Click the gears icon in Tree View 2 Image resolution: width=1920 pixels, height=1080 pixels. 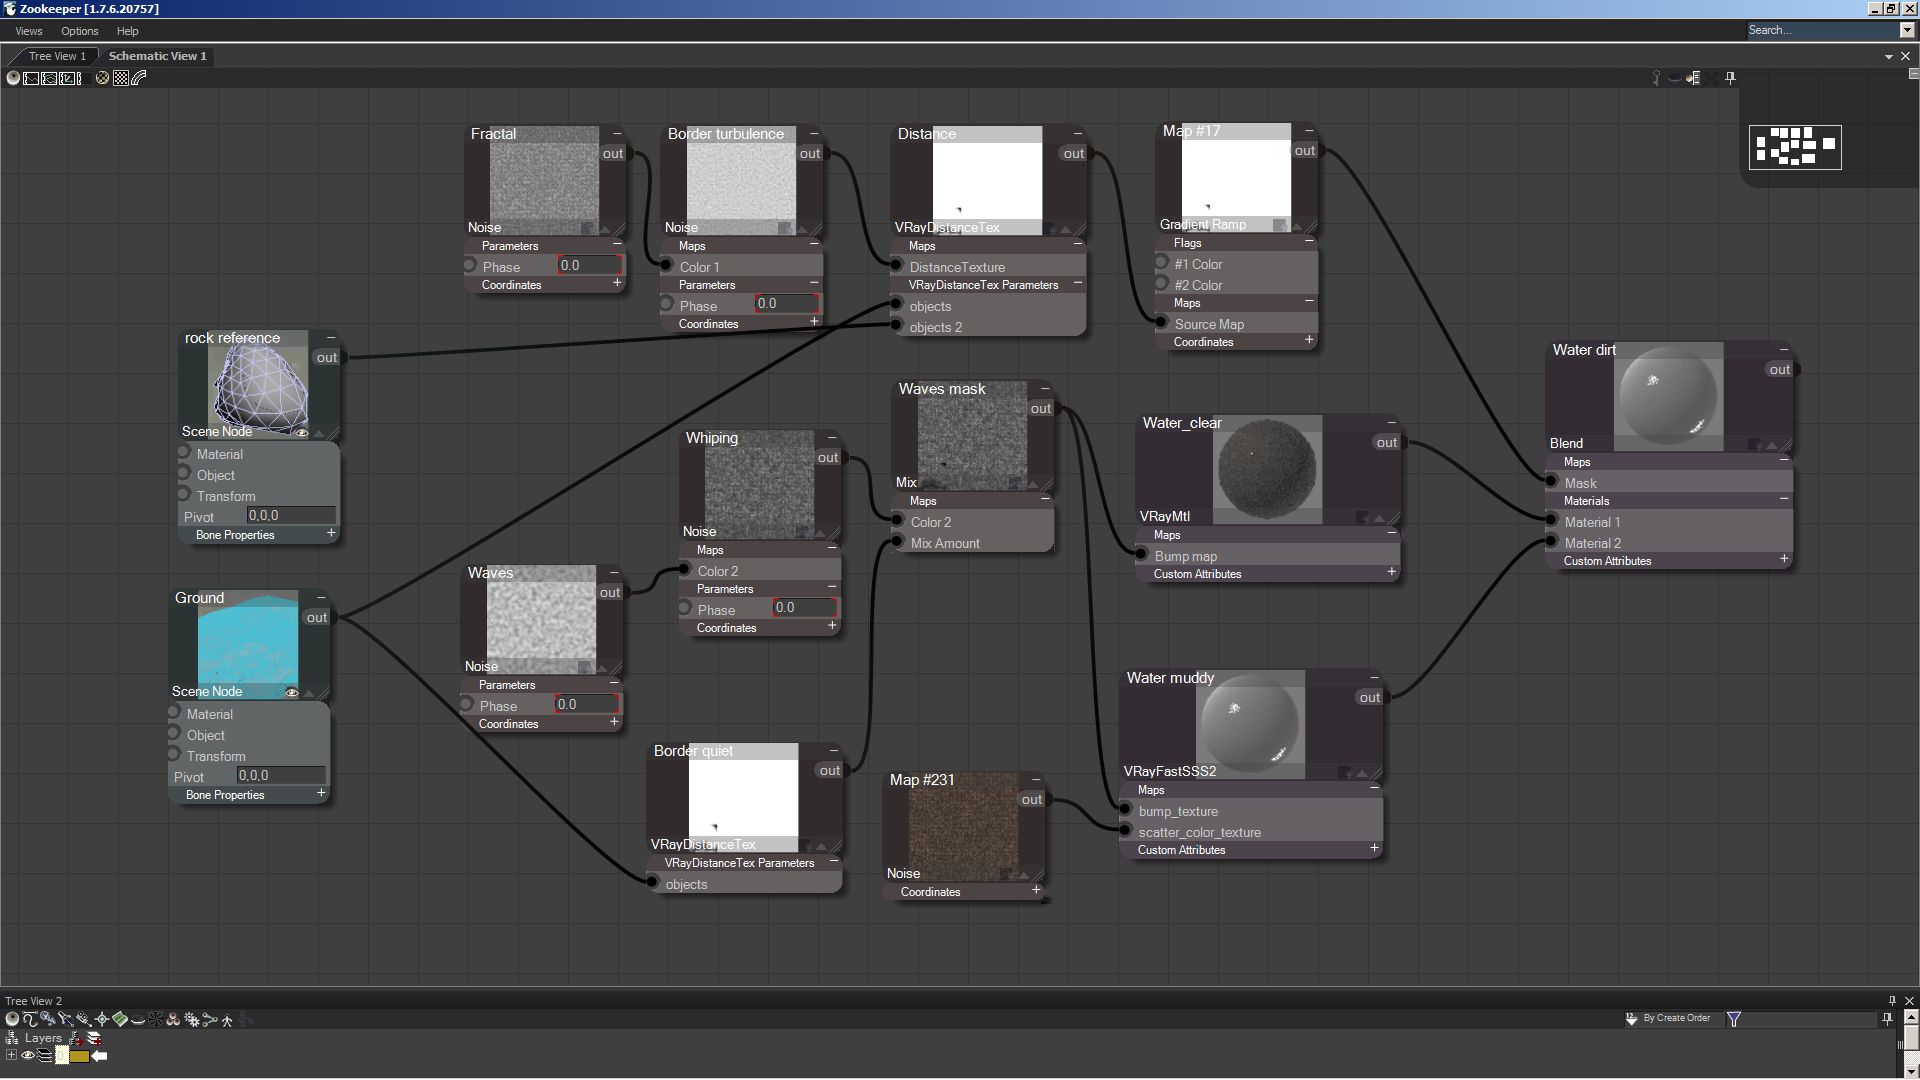[x=191, y=1020]
